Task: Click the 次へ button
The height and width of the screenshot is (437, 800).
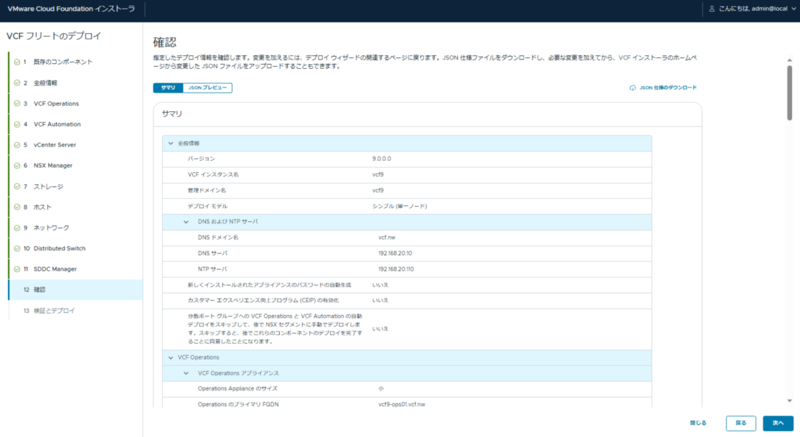Action: point(778,423)
